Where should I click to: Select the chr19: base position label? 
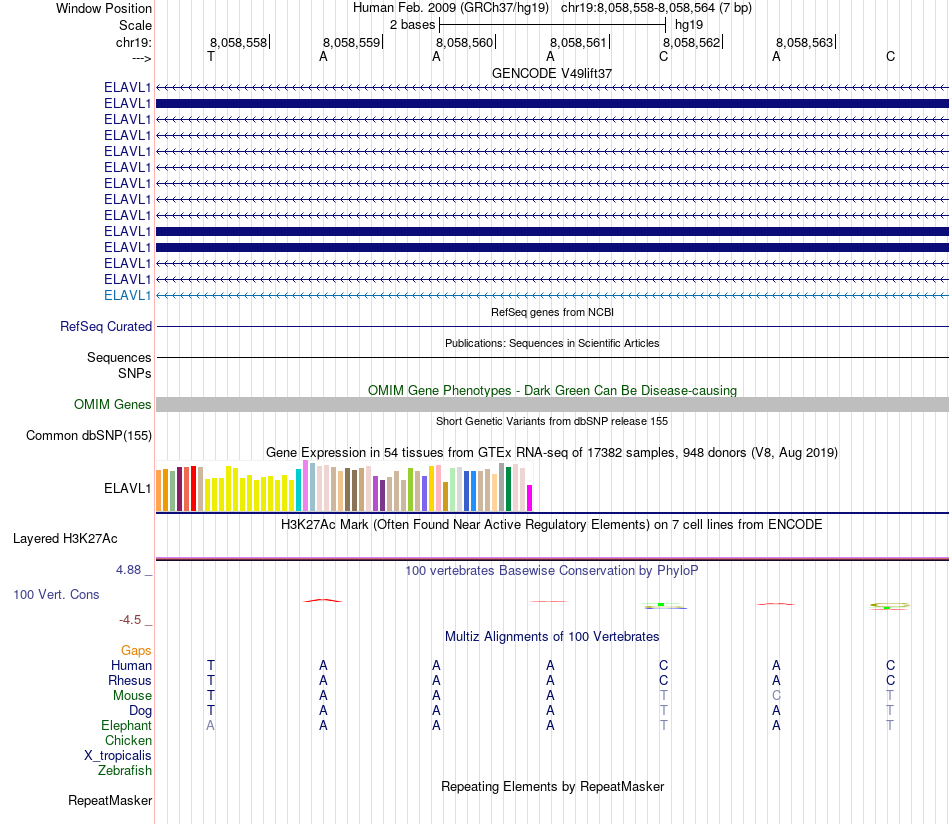pyautogui.click(x=134, y=42)
